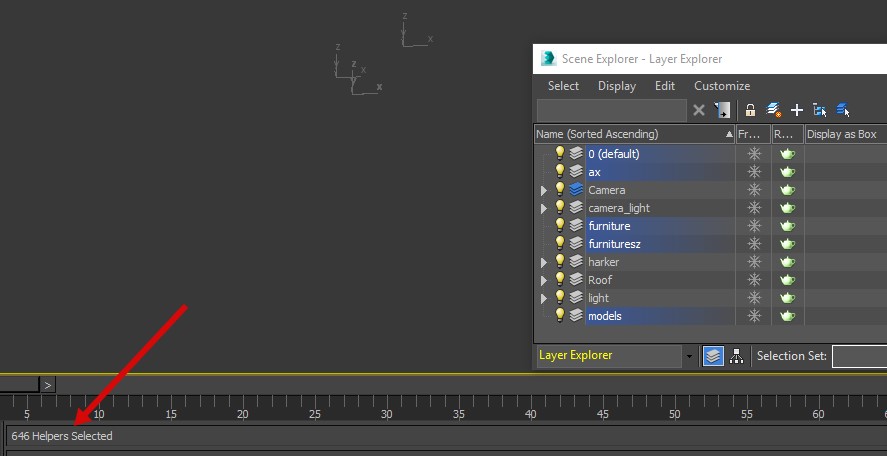Viewport: 887px width, 456px height.
Task: Open the Layer Explorer dropdown arrow
Action: click(x=689, y=356)
